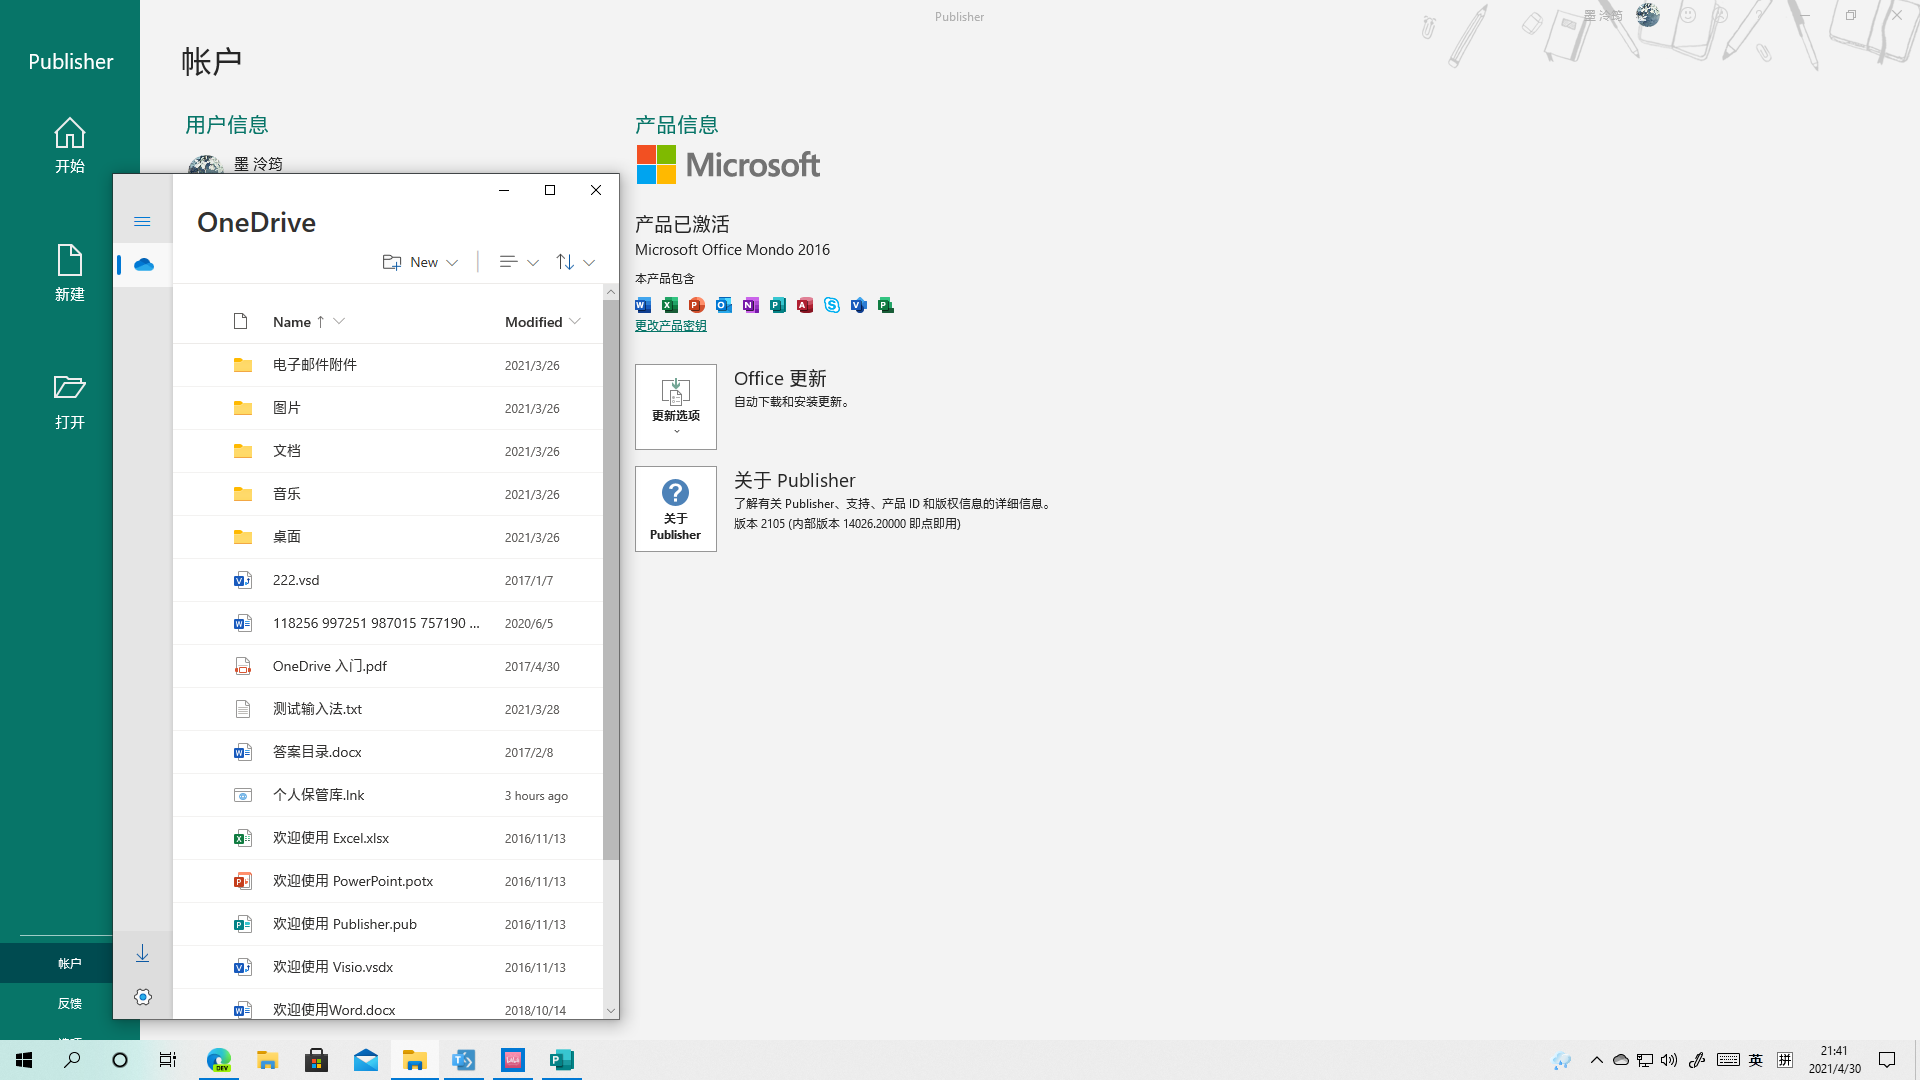Click the New folder icon in OneDrive toolbar
This screenshot has width=1920, height=1080.
pyautogui.click(x=392, y=262)
